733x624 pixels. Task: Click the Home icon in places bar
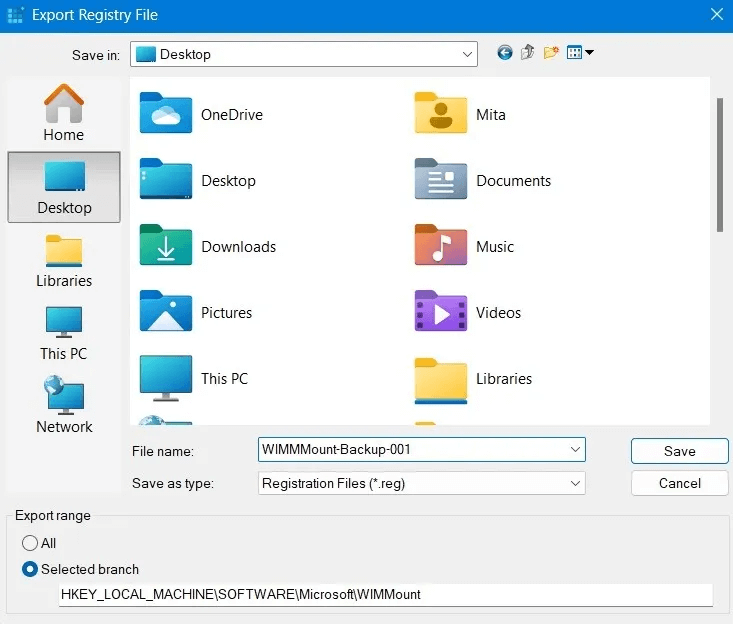pyautogui.click(x=64, y=103)
